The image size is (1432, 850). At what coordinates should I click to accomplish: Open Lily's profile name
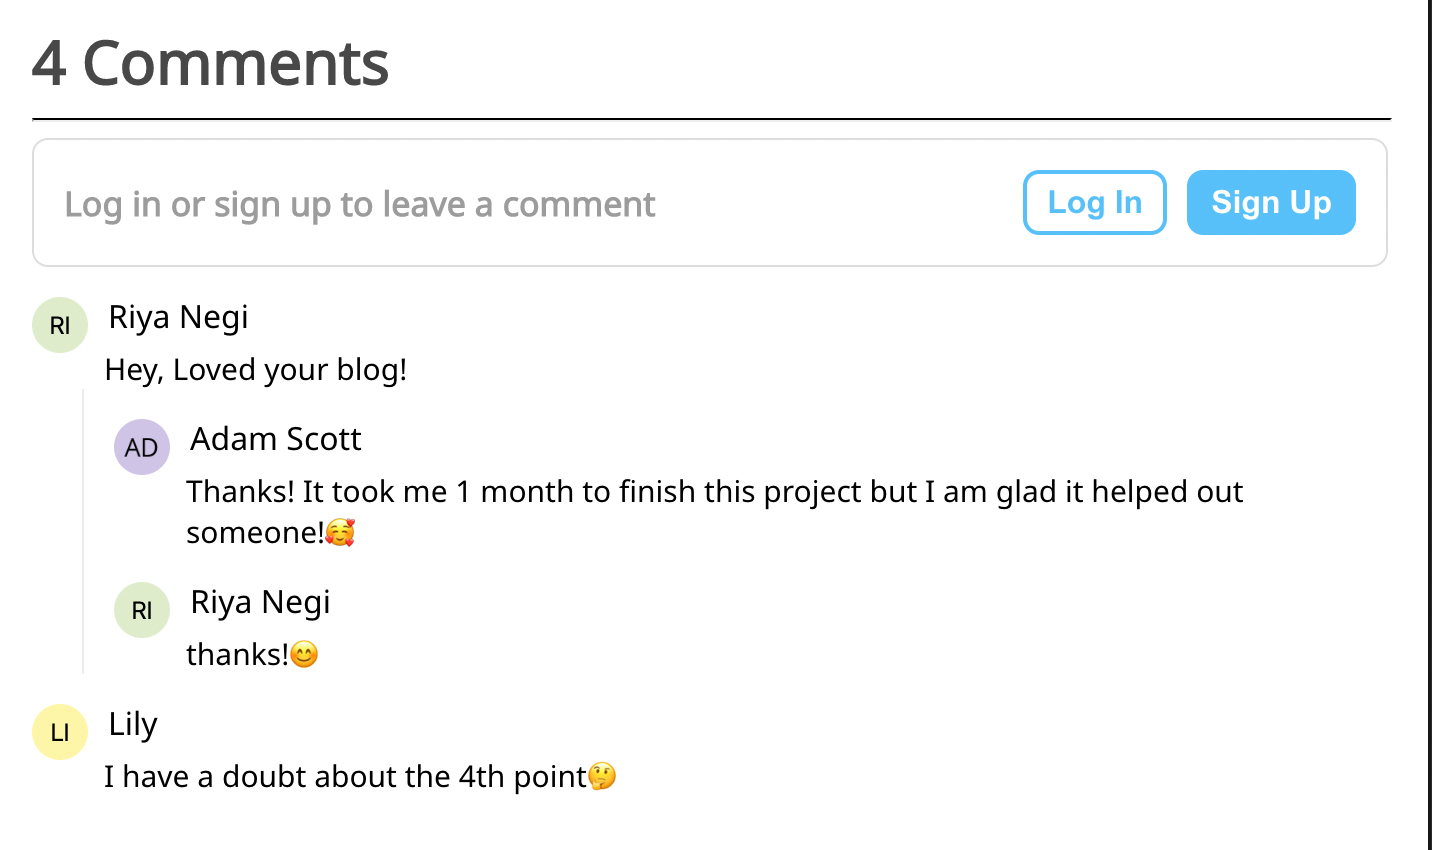tap(133, 724)
